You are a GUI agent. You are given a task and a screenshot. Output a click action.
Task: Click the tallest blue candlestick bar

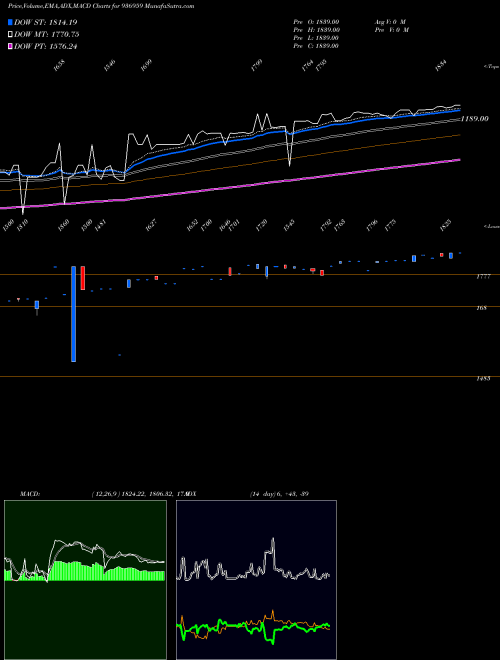(x=74, y=314)
